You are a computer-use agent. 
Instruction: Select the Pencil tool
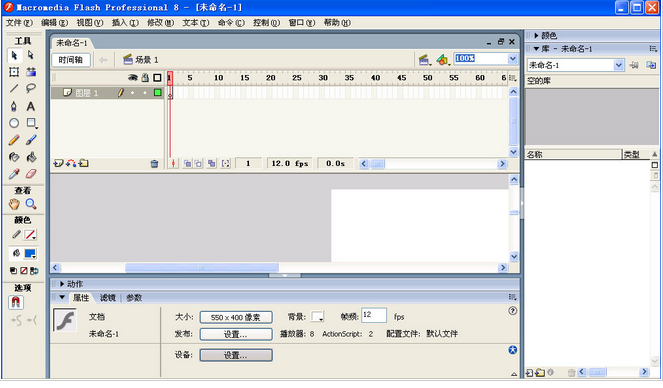tap(14, 140)
